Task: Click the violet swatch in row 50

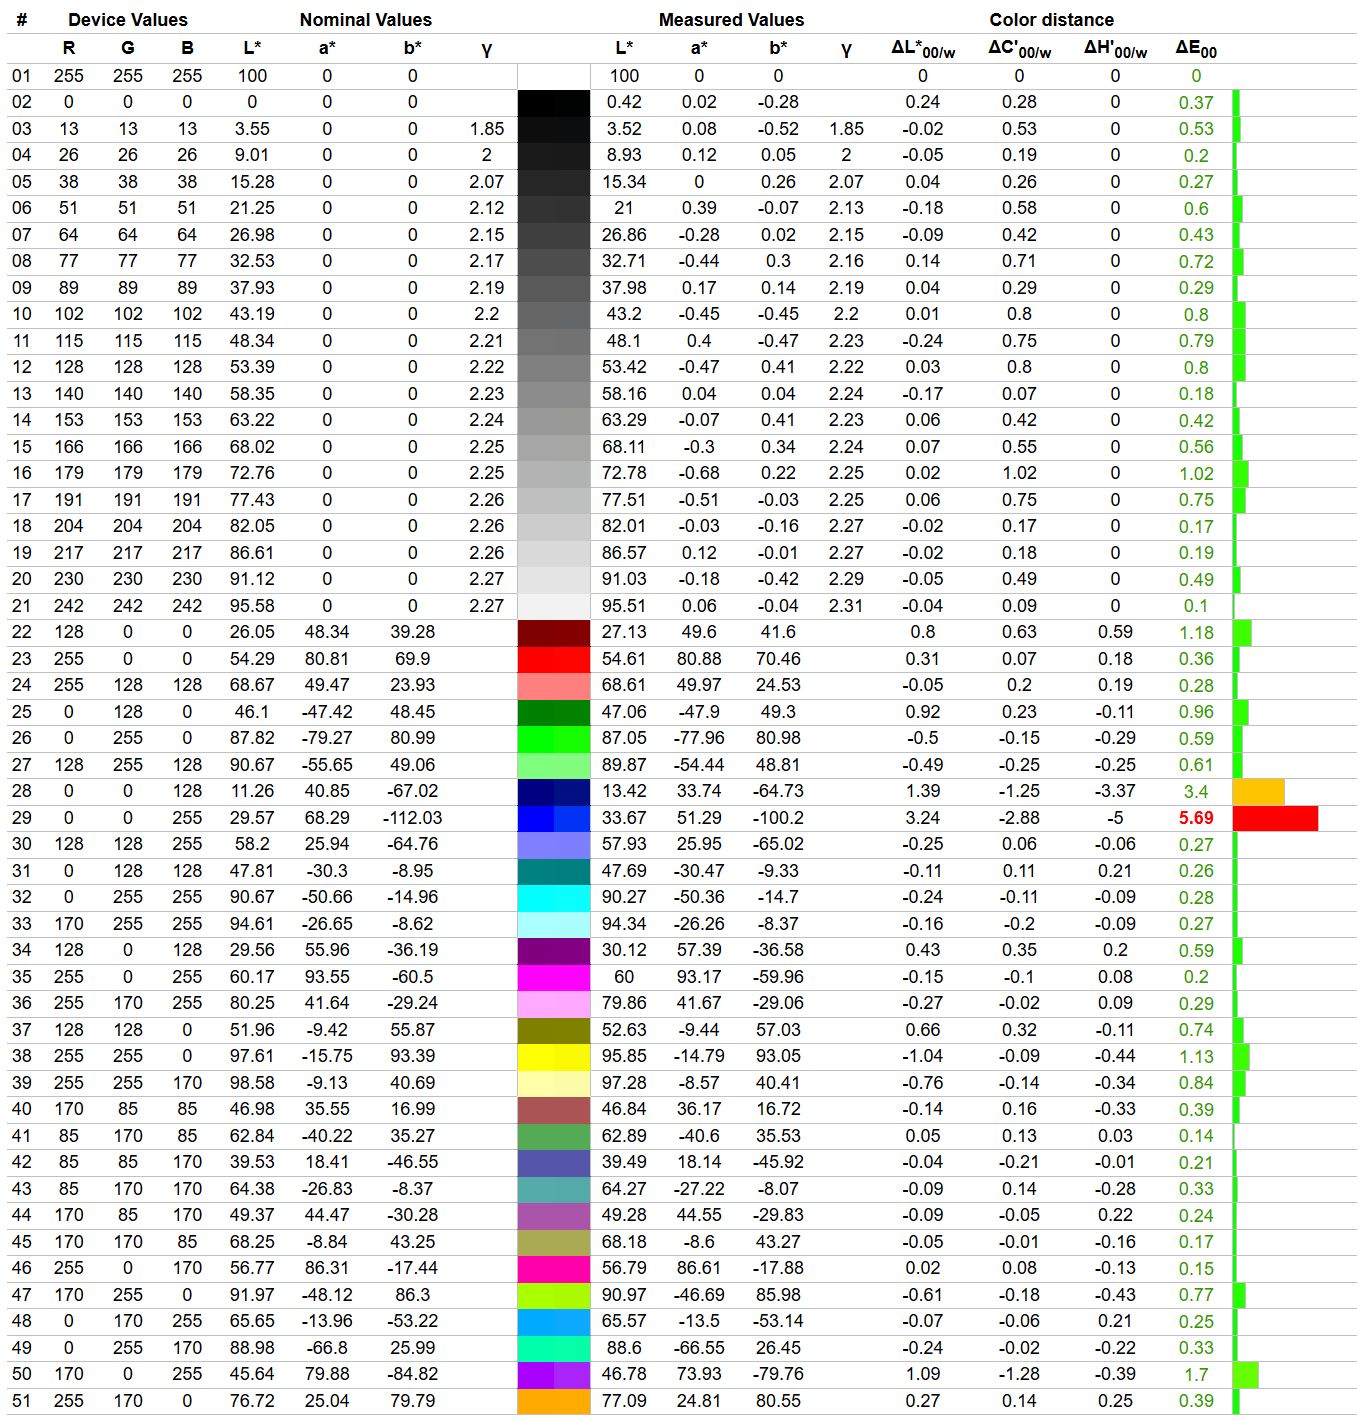Action: (x=553, y=1374)
